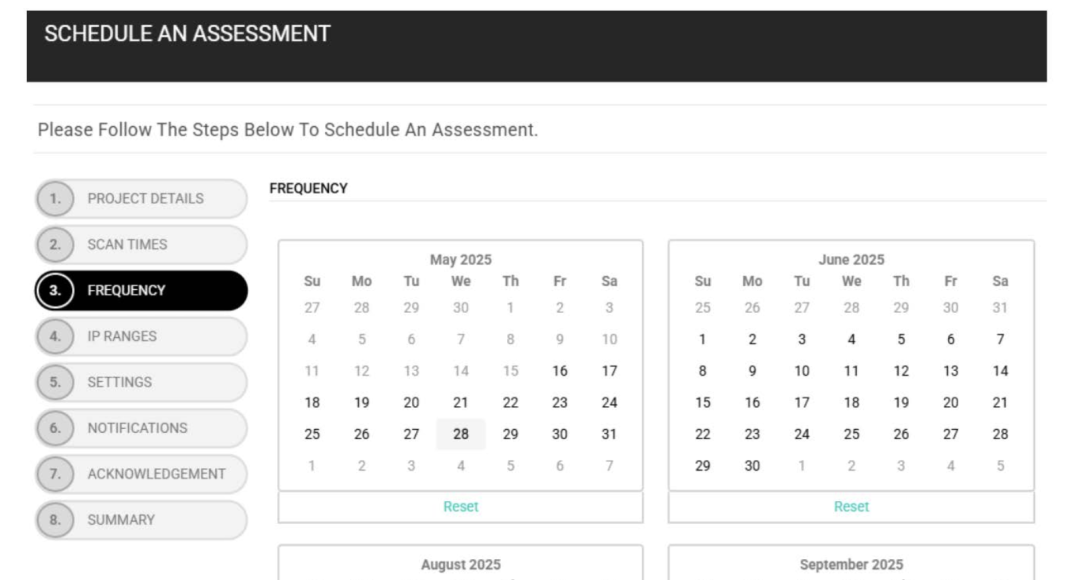Pick May 22 in the May calendar
The image size is (1068, 580).
510,403
